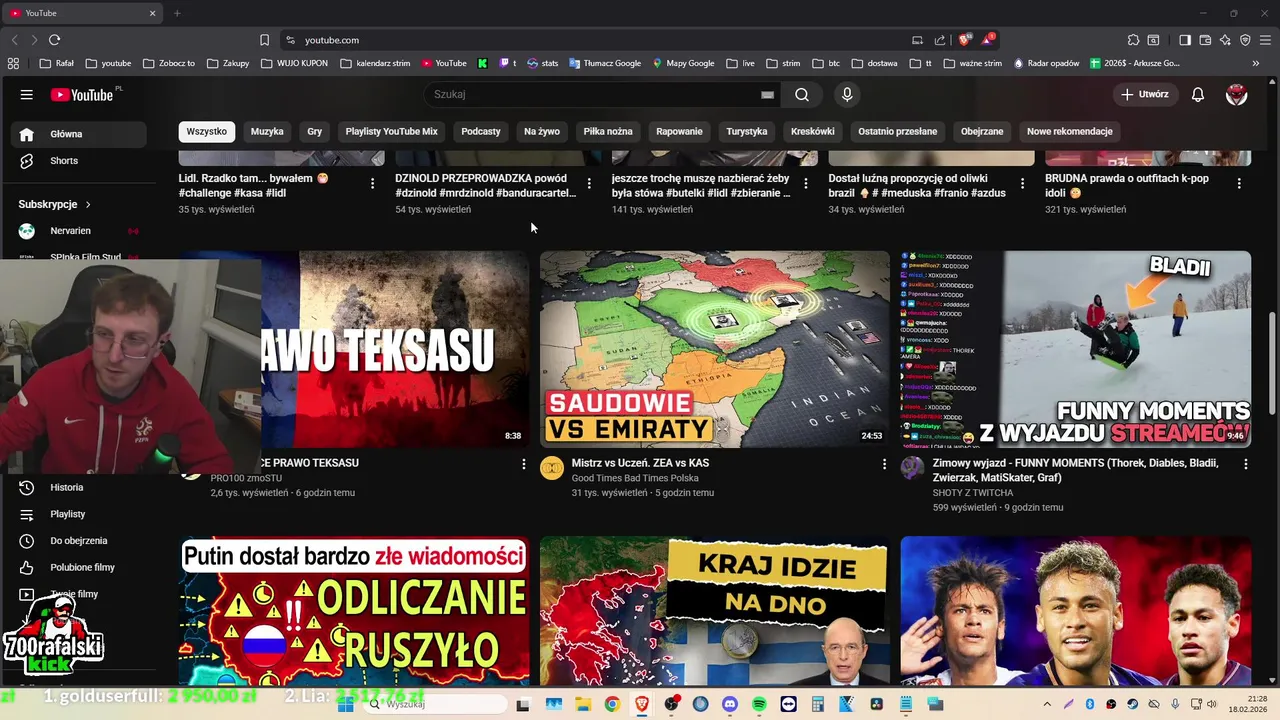Open Do obejrzenia watch later

pos(79,541)
